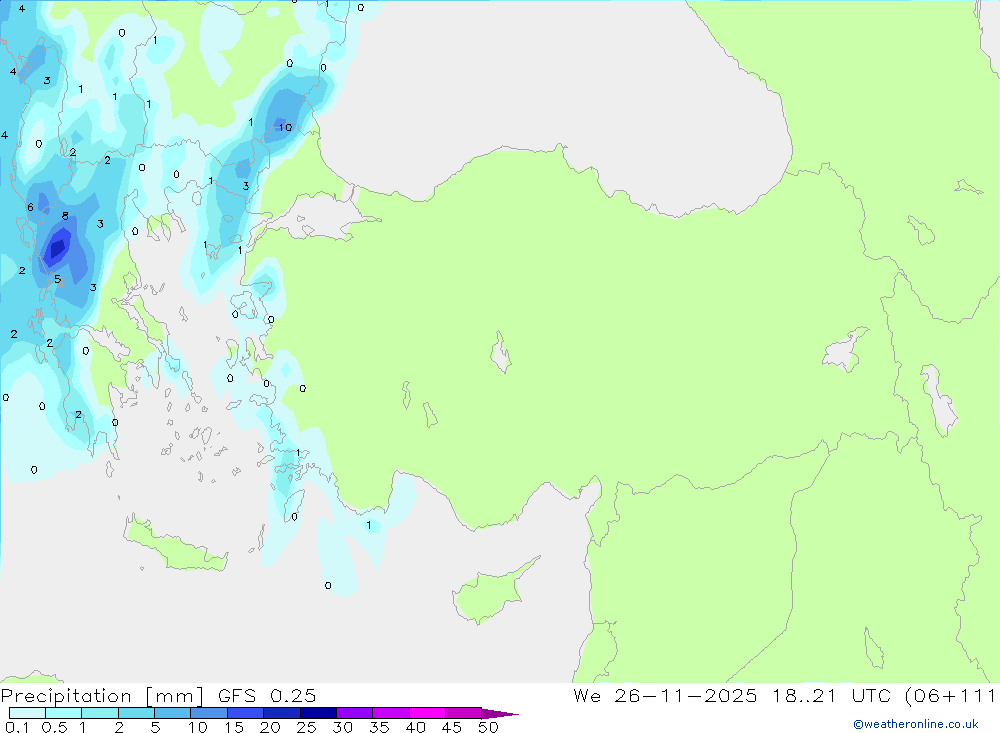Click the '50' label under the legend
Screen dimensions: 1000x733
[x=488, y=727]
